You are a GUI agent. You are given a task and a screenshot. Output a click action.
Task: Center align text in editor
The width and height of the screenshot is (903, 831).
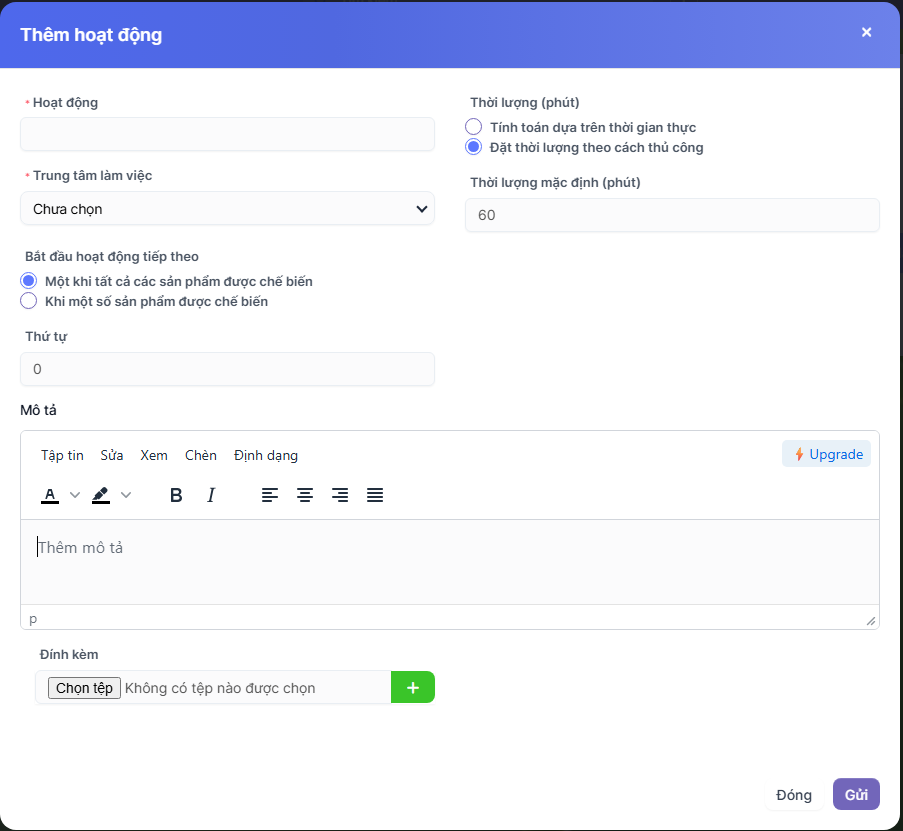pyautogui.click(x=305, y=495)
